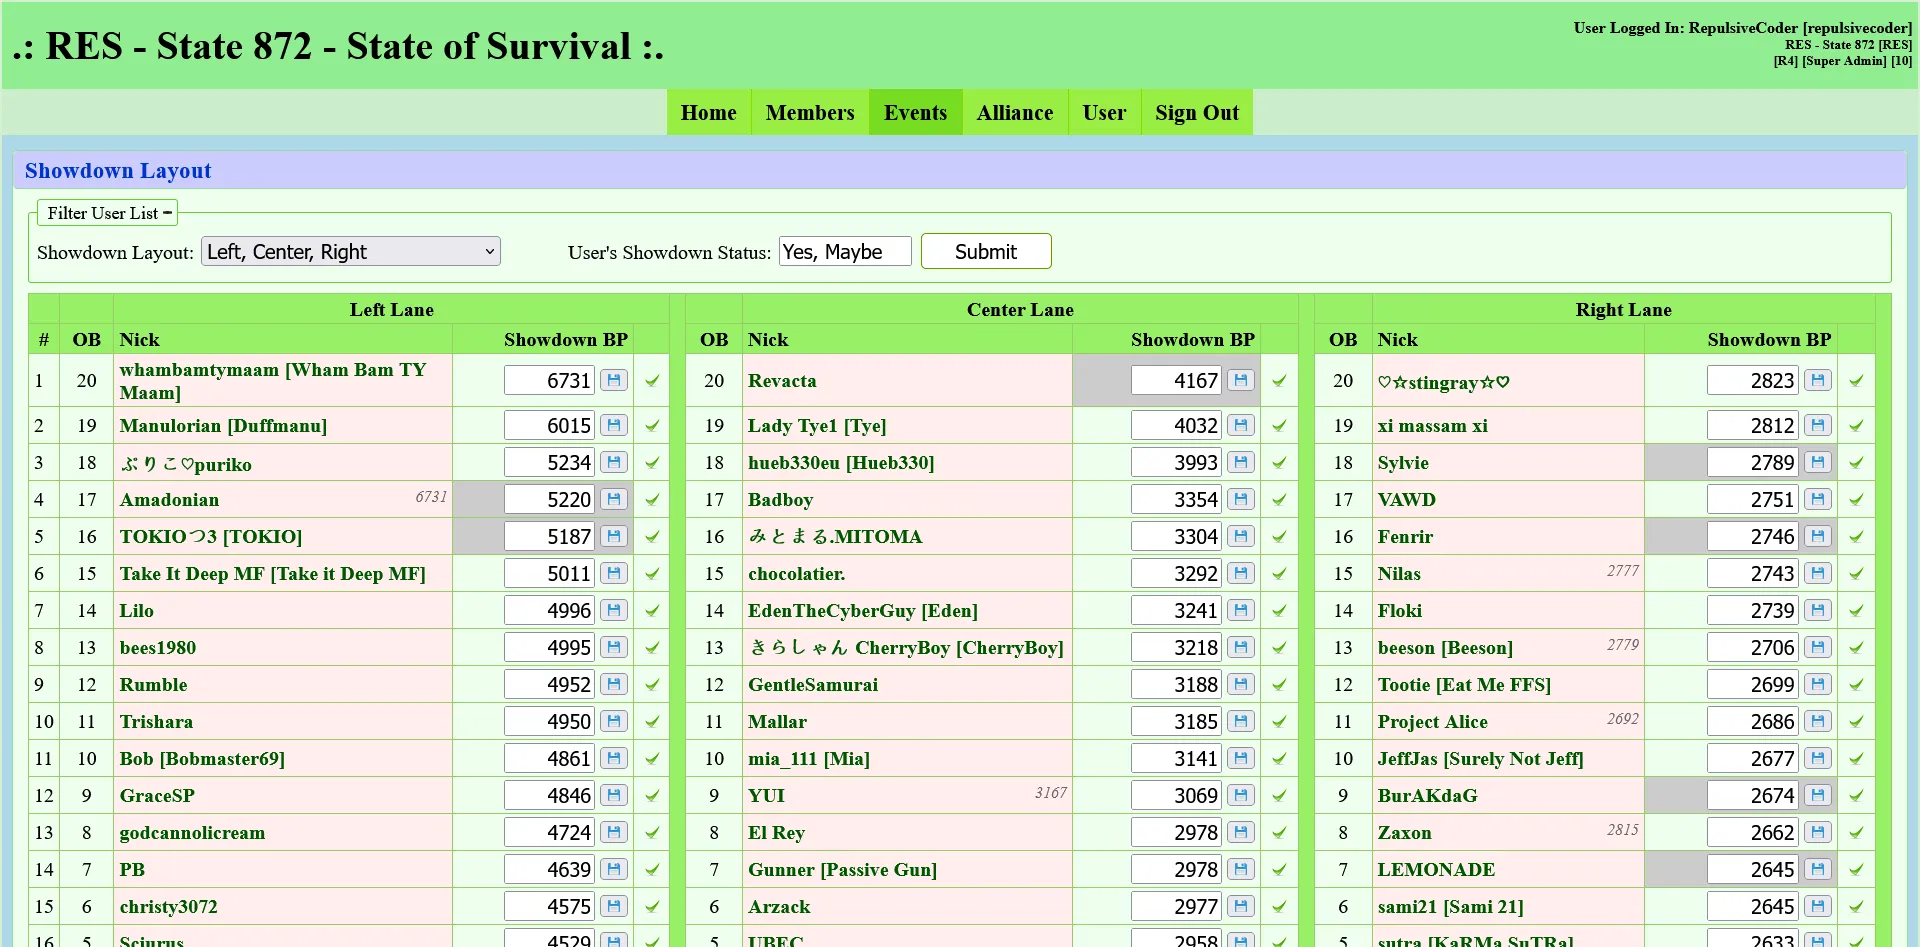The image size is (1920, 947).
Task: Click the checkmark icon for Trishara row
Action: [652, 722]
